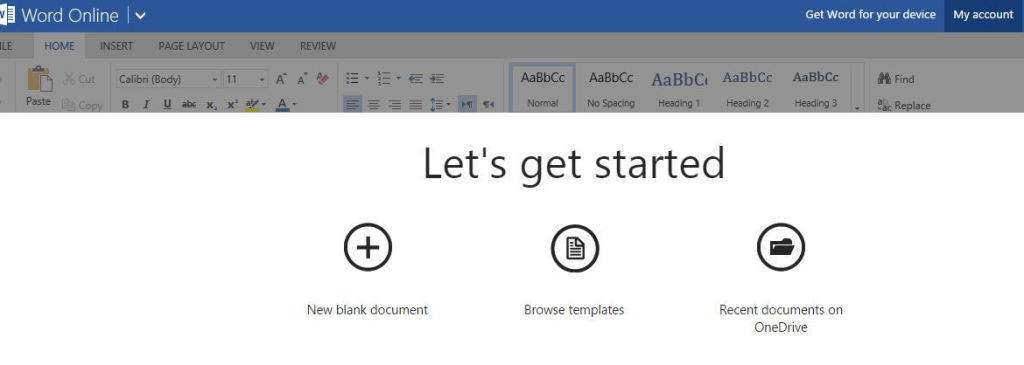
Task: Switch to the HOME ribbon tab
Action: point(59,46)
